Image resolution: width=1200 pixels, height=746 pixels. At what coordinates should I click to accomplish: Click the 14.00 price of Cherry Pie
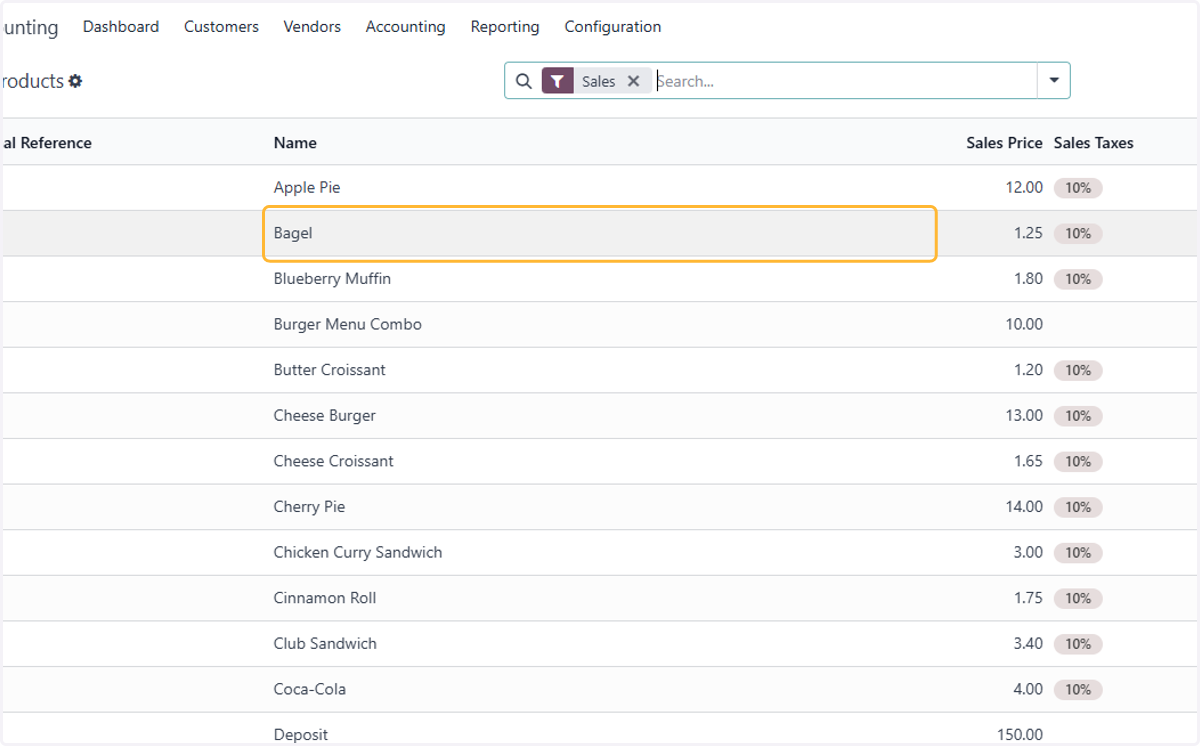1024,507
